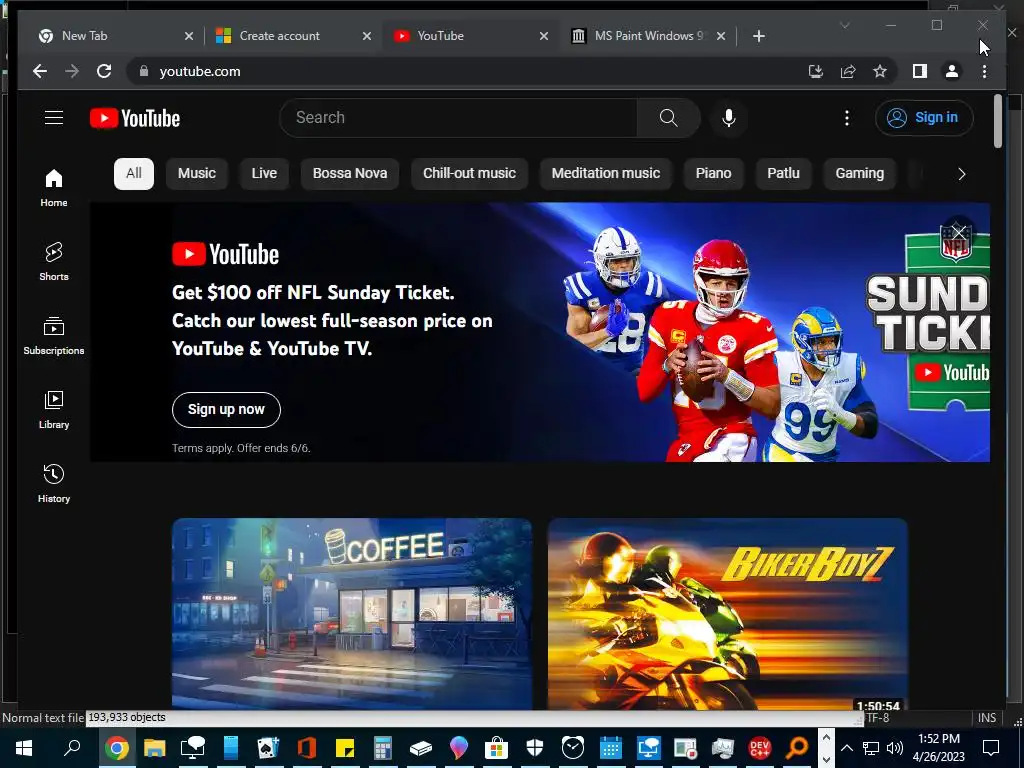
Task: Select the Live filter chip
Action: click(264, 174)
